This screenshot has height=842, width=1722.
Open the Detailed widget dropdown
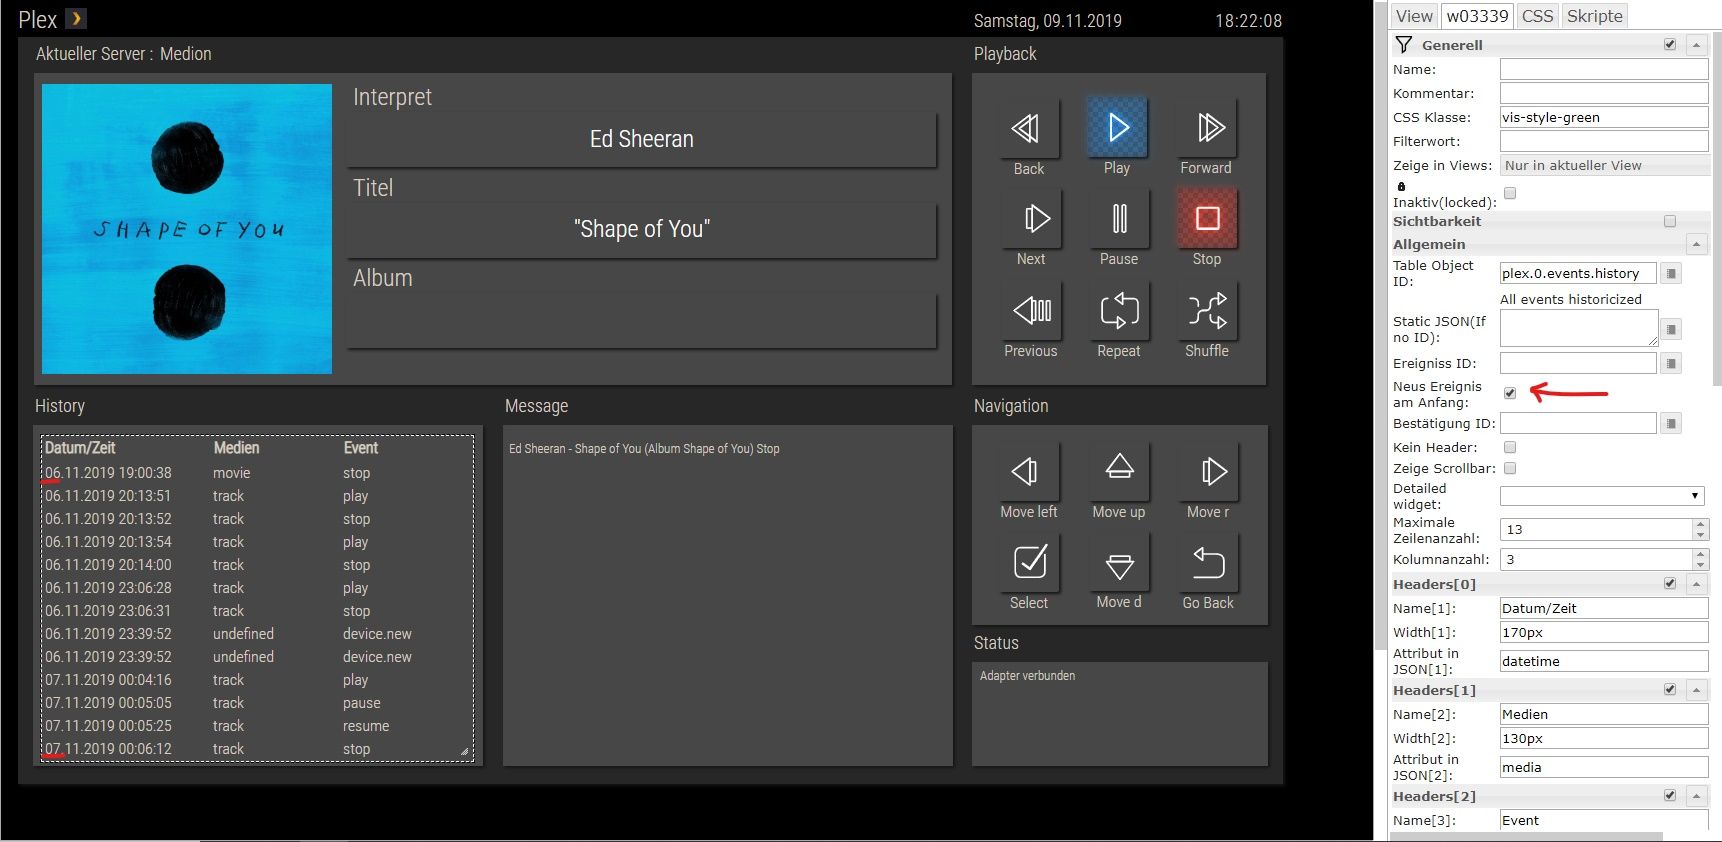click(1602, 496)
